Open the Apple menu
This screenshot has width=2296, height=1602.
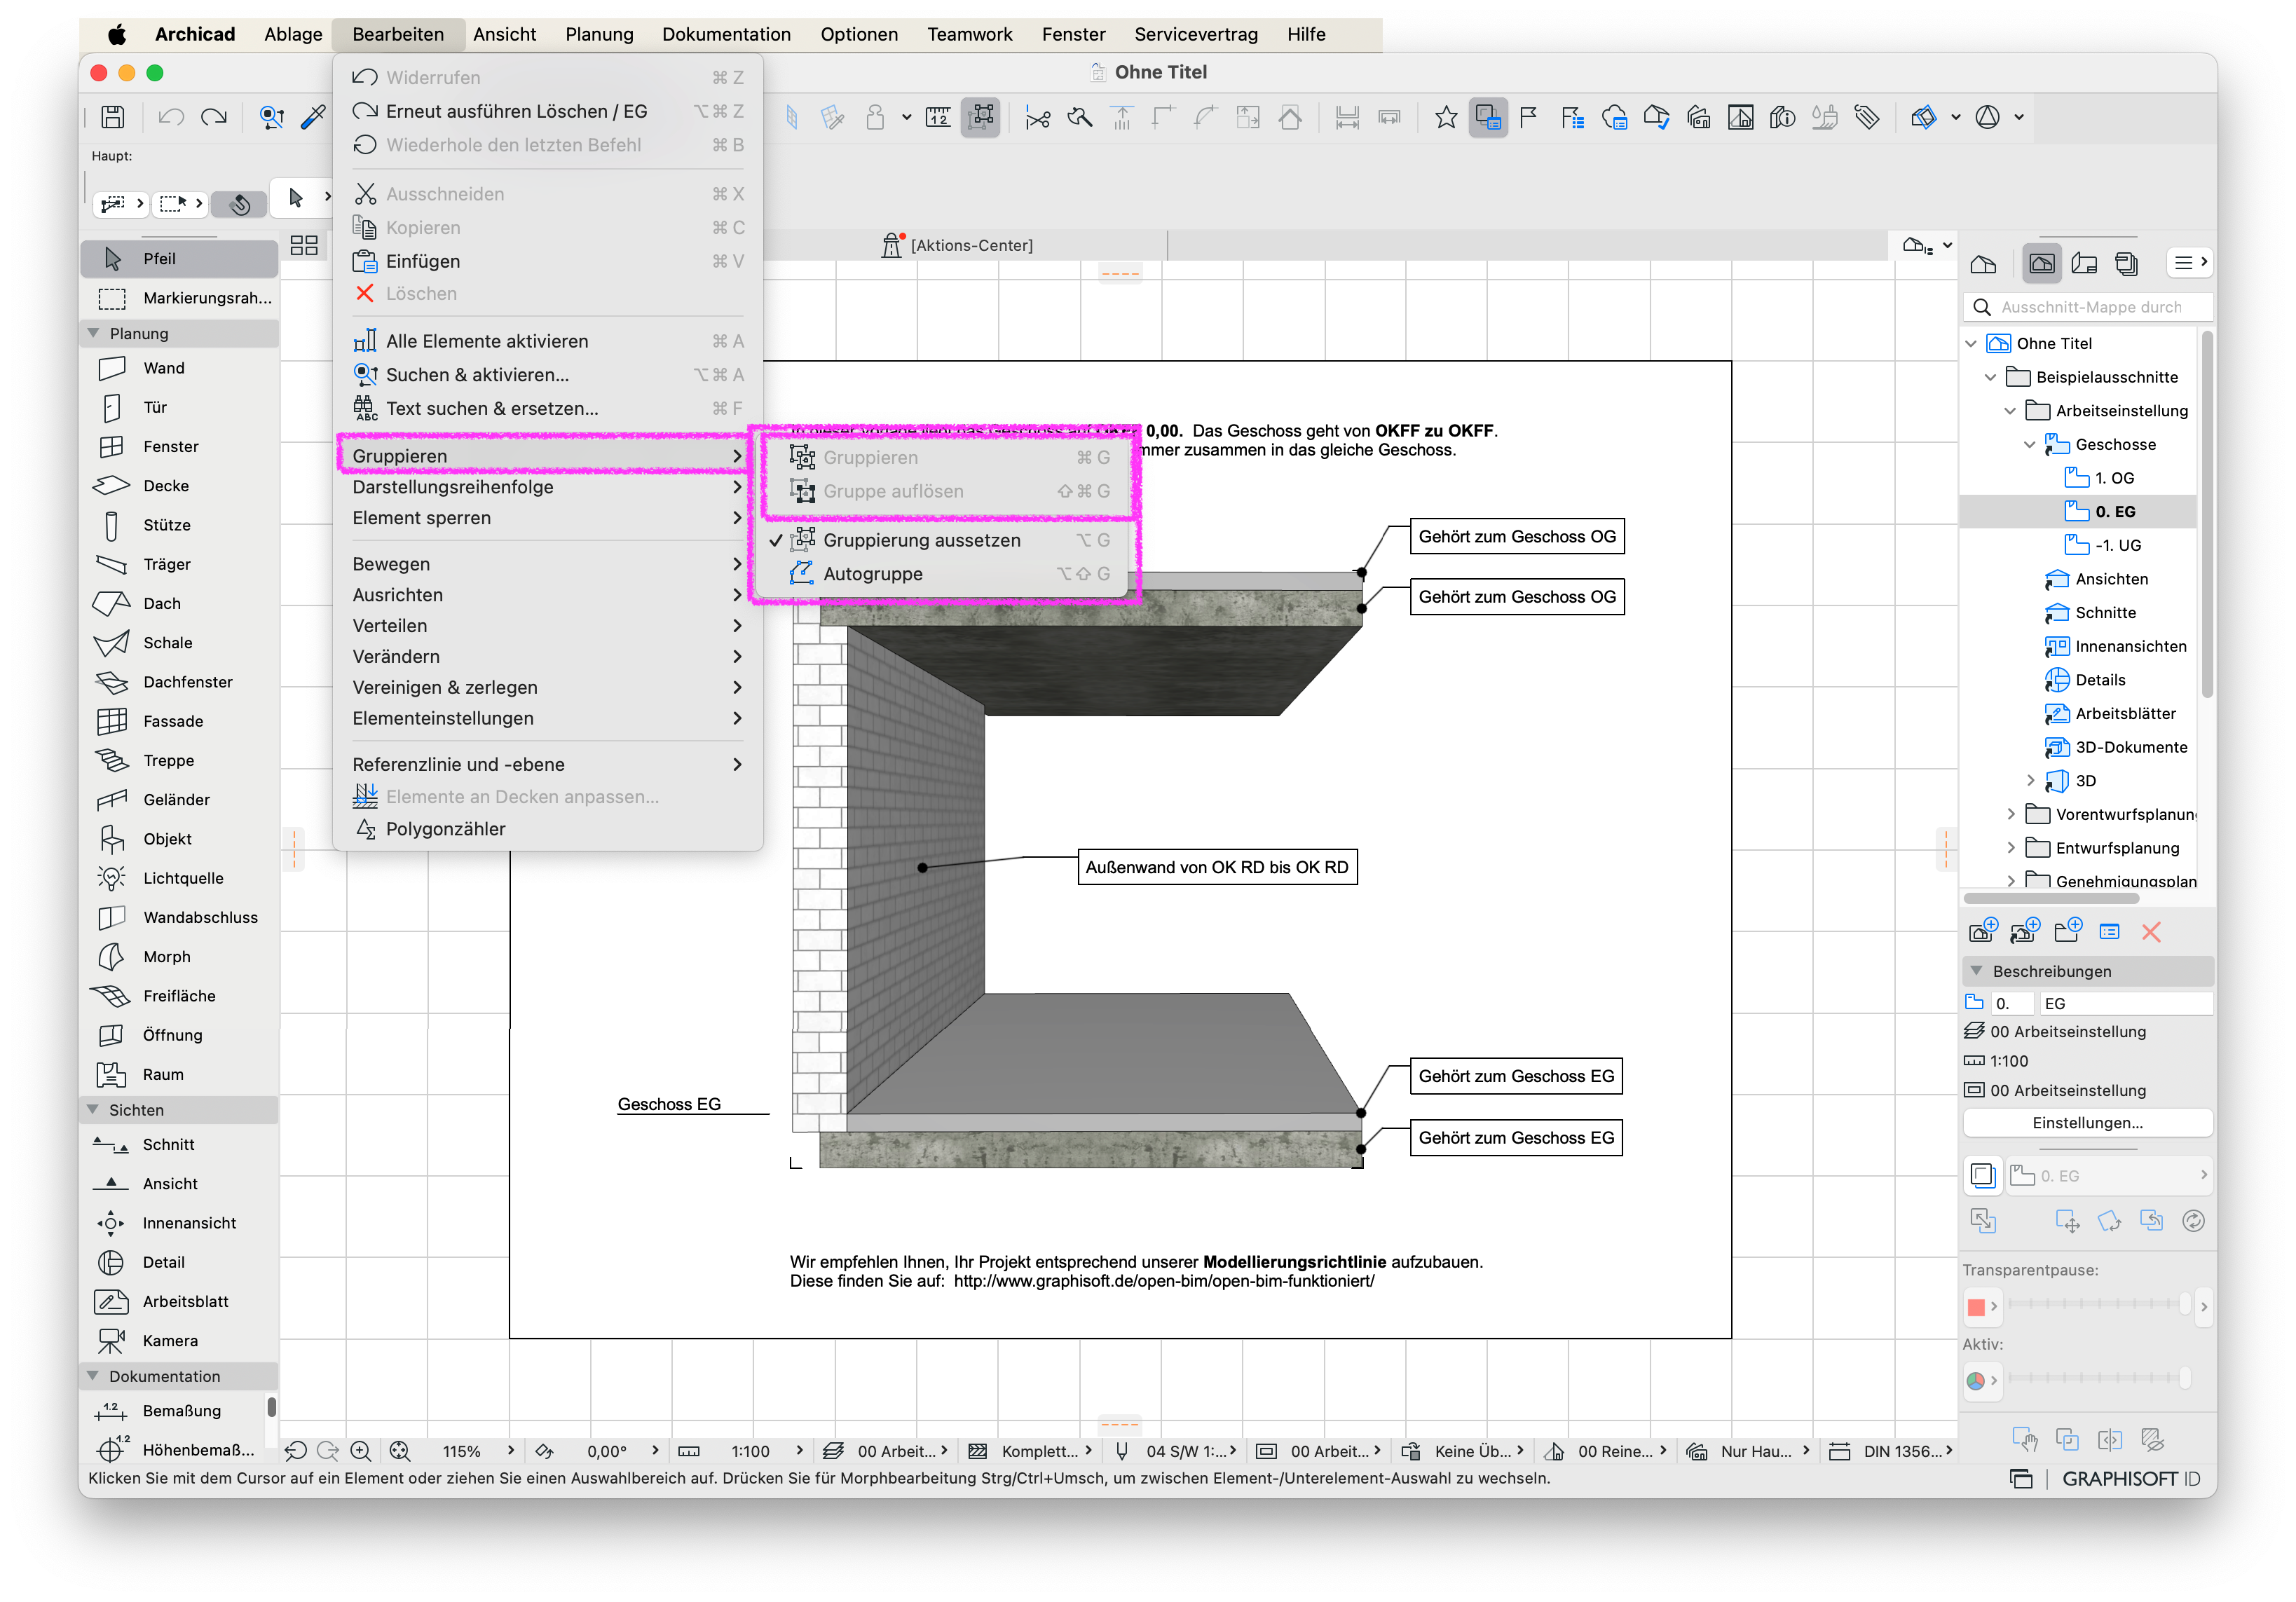[x=117, y=34]
